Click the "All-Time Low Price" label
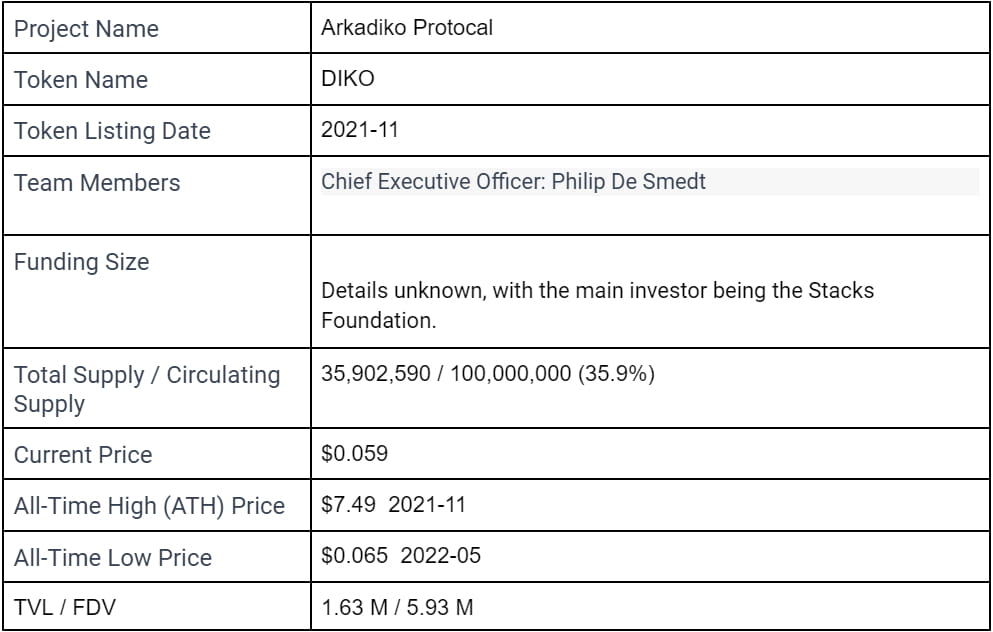 [x=113, y=557]
